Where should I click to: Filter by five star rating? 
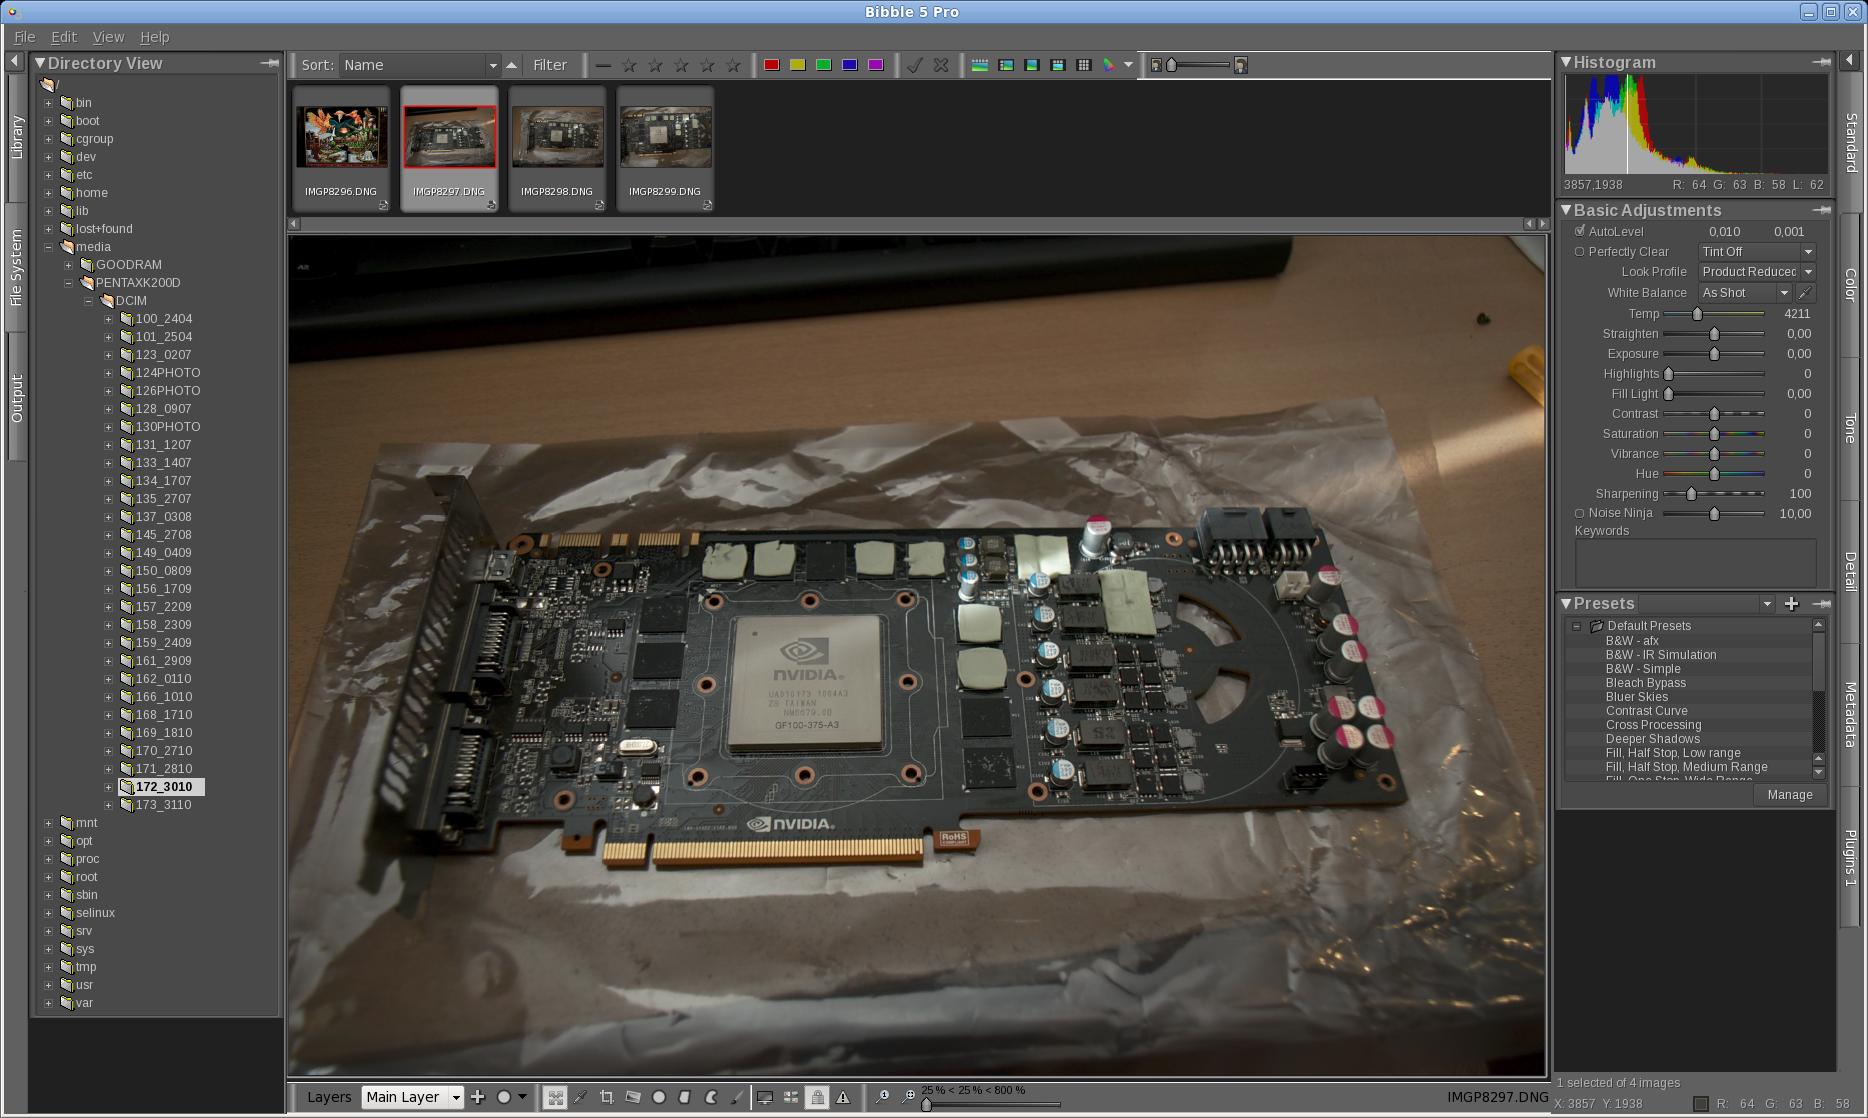tap(733, 65)
